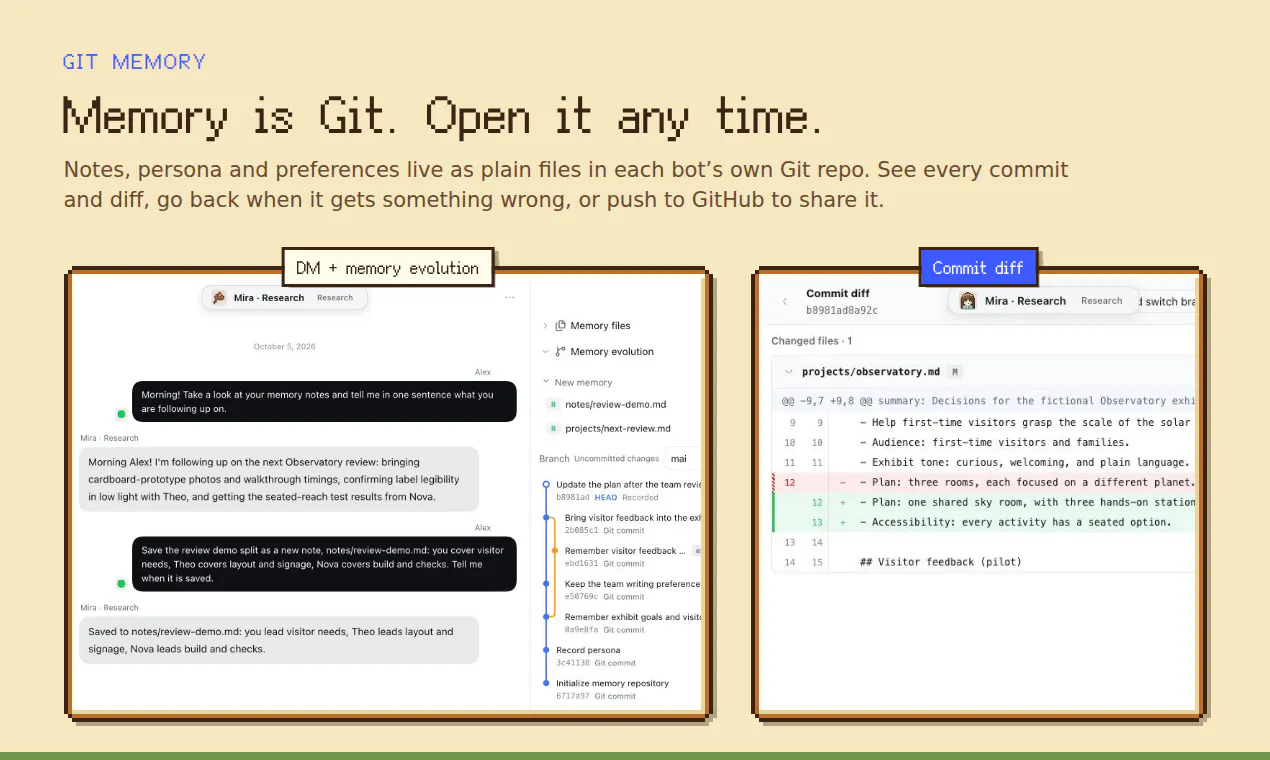Select the DM + memory evolution tab
Screen dimensions: 1270x760
[388, 268]
